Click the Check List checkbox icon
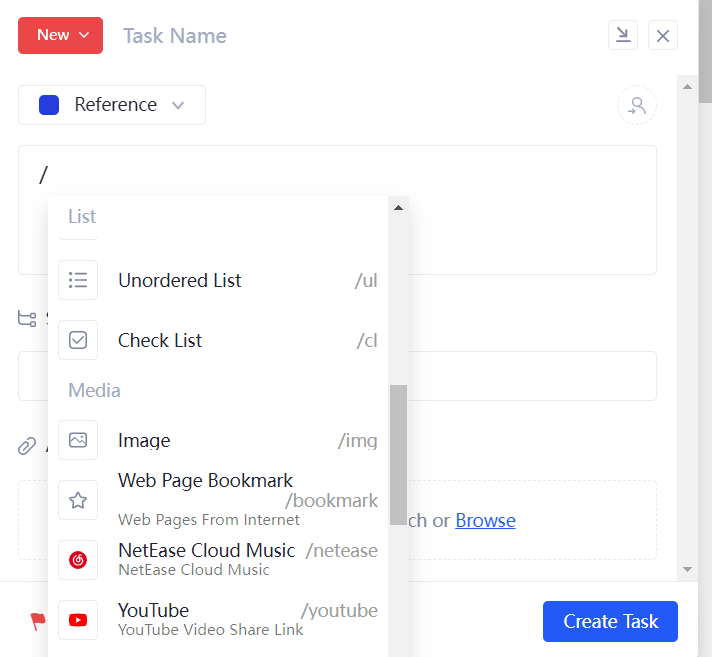The height and width of the screenshot is (657, 712). pos(78,340)
